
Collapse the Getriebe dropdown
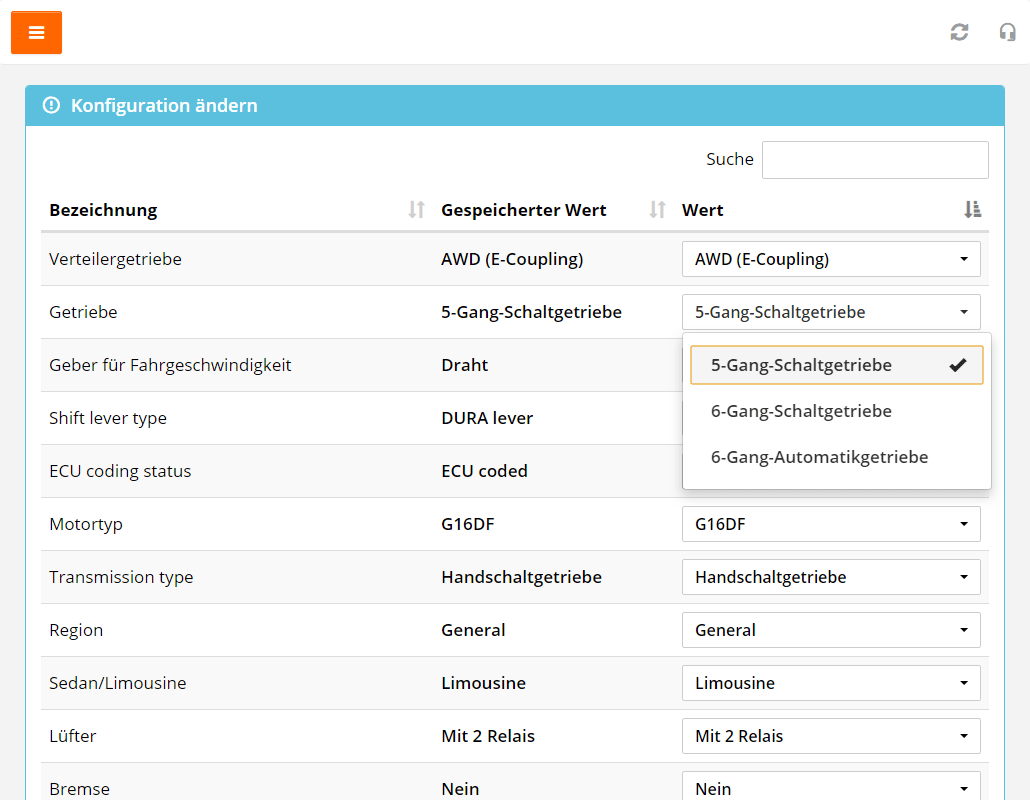831,312
